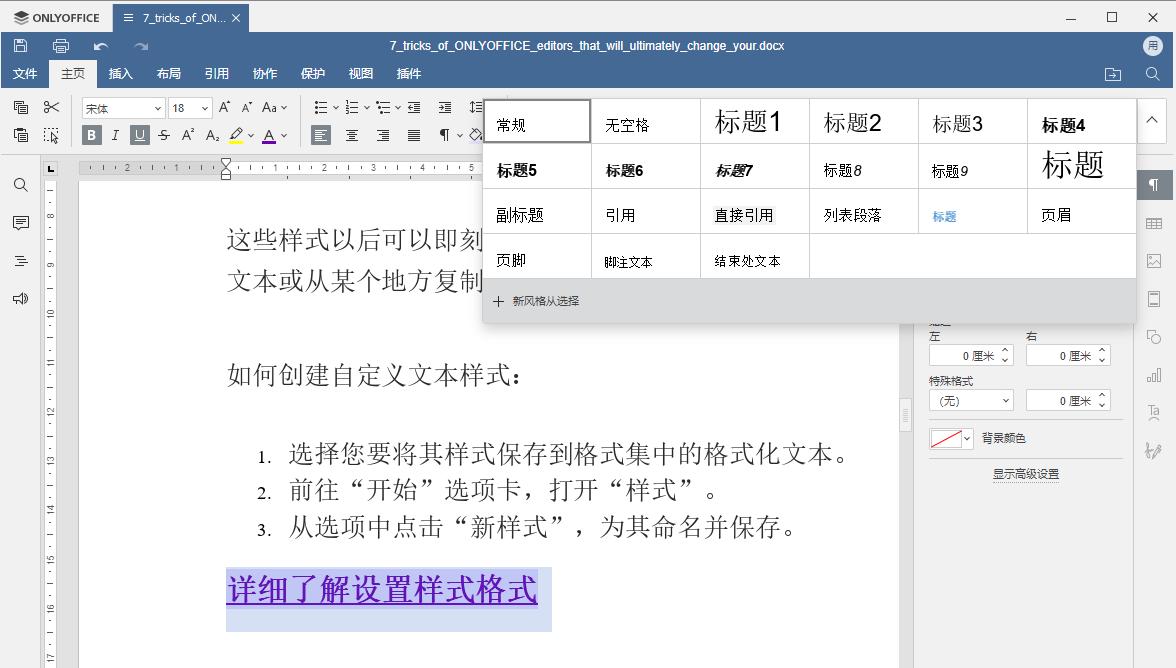
Task: Open the Navigation headings panel
Action: pos(20,261)
